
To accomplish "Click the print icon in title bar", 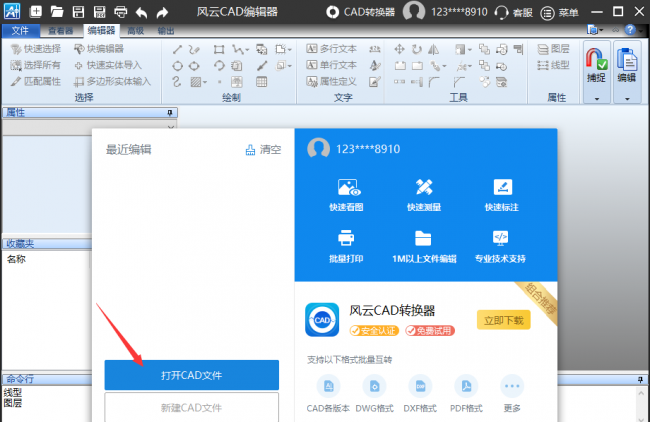I will click(x=121, y=12).
